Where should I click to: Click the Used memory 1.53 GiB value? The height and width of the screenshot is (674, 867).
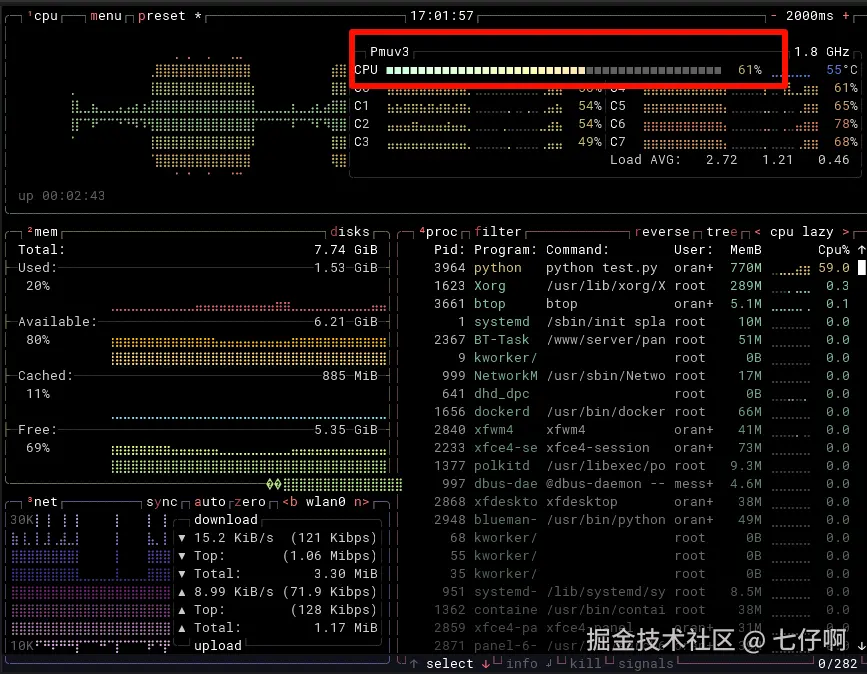click(346, 268)
